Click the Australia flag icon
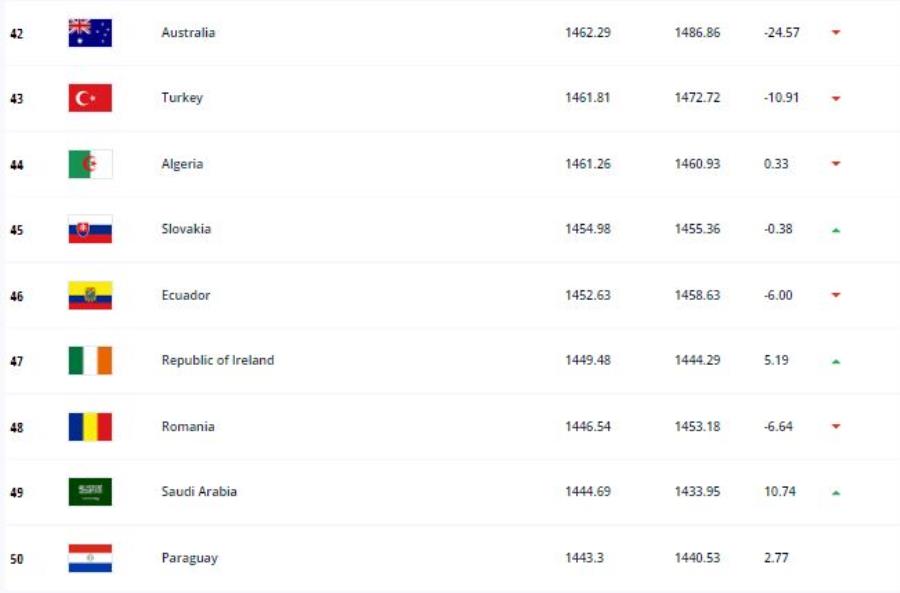Image resolution: width=900 pixels, height=593 pixels. [x=90, y=33]
